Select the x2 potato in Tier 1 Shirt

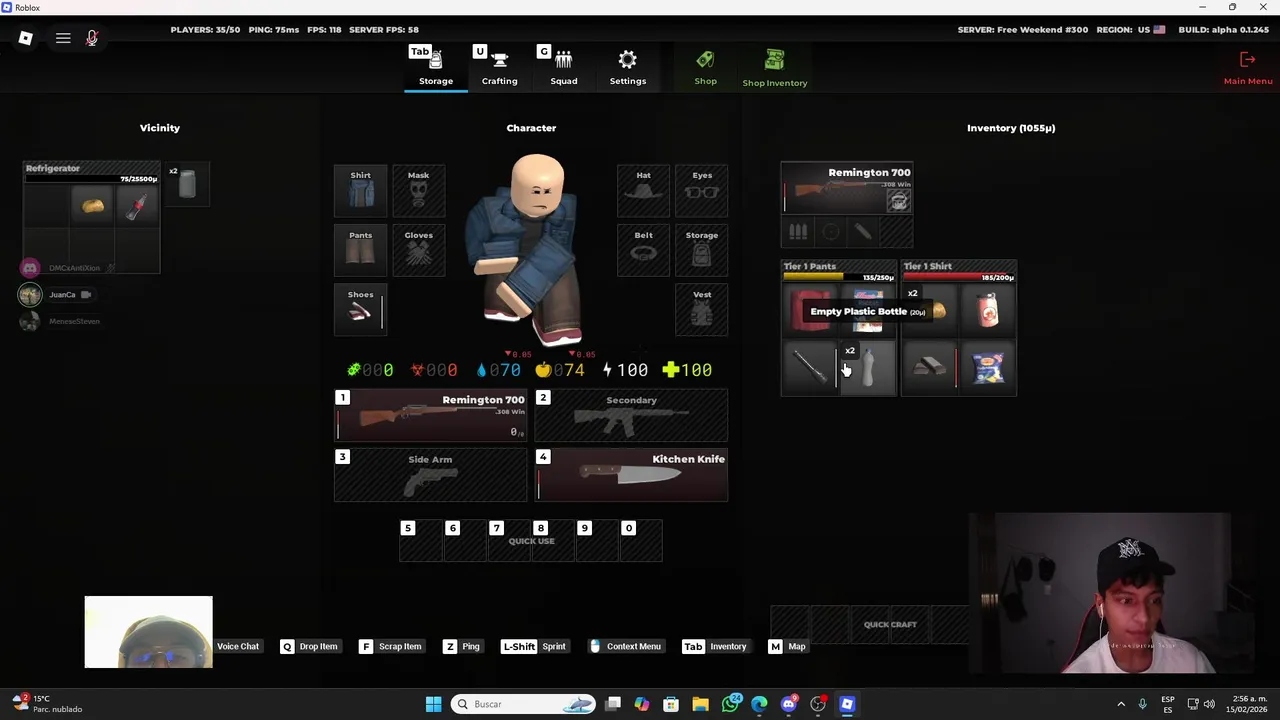click(x=930, y=311)
